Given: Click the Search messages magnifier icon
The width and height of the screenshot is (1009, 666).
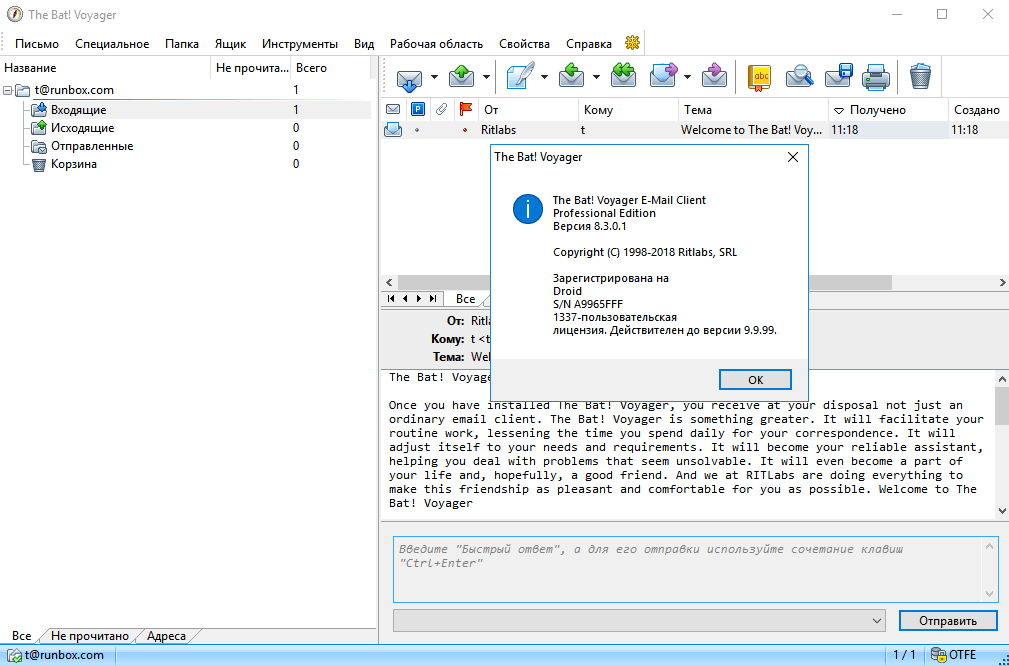Looking at the screenshot, I should tap(799, 77).
